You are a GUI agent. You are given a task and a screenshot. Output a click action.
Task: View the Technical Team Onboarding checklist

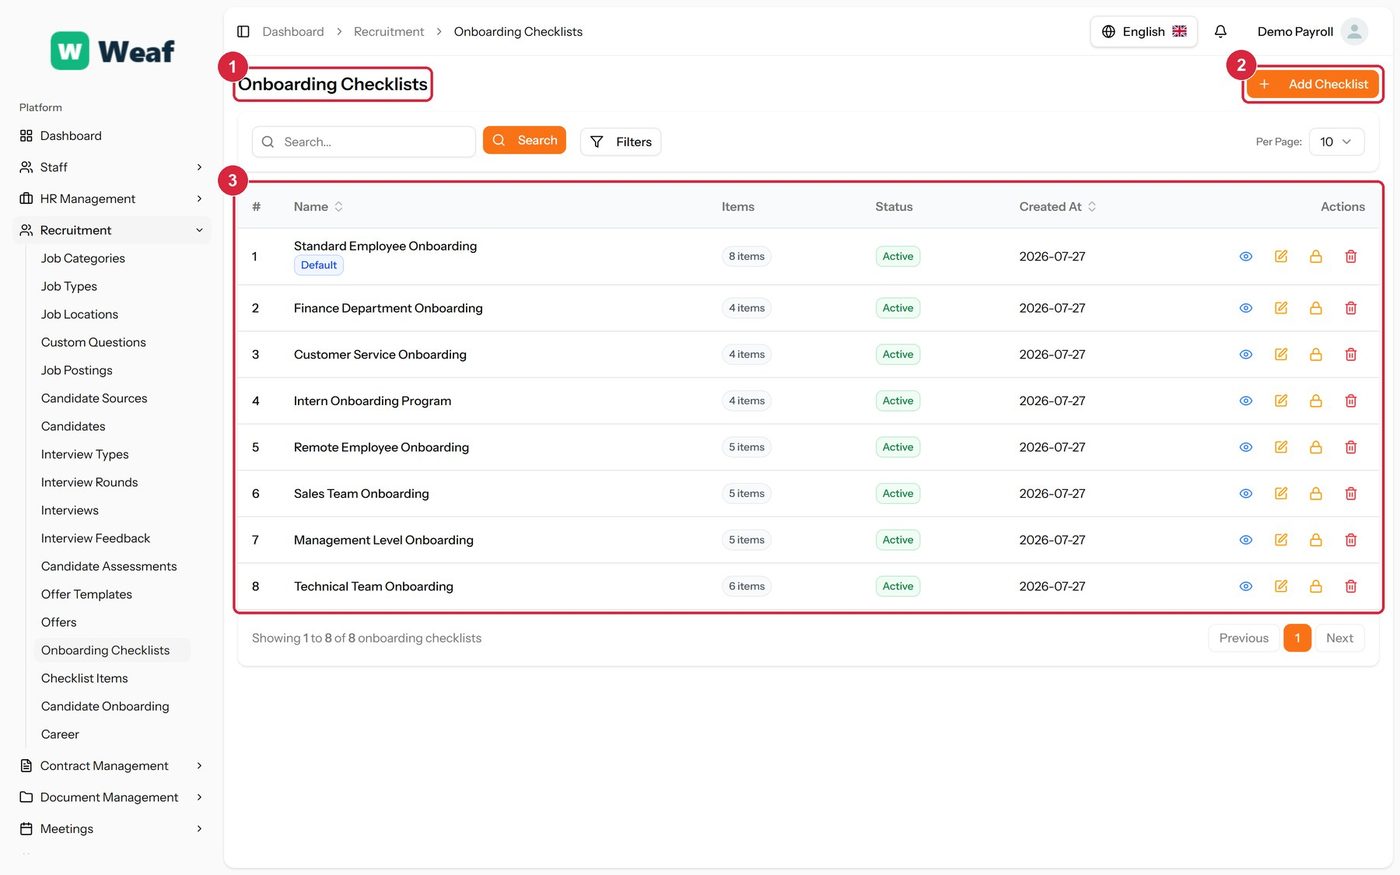coord(1246,587)
